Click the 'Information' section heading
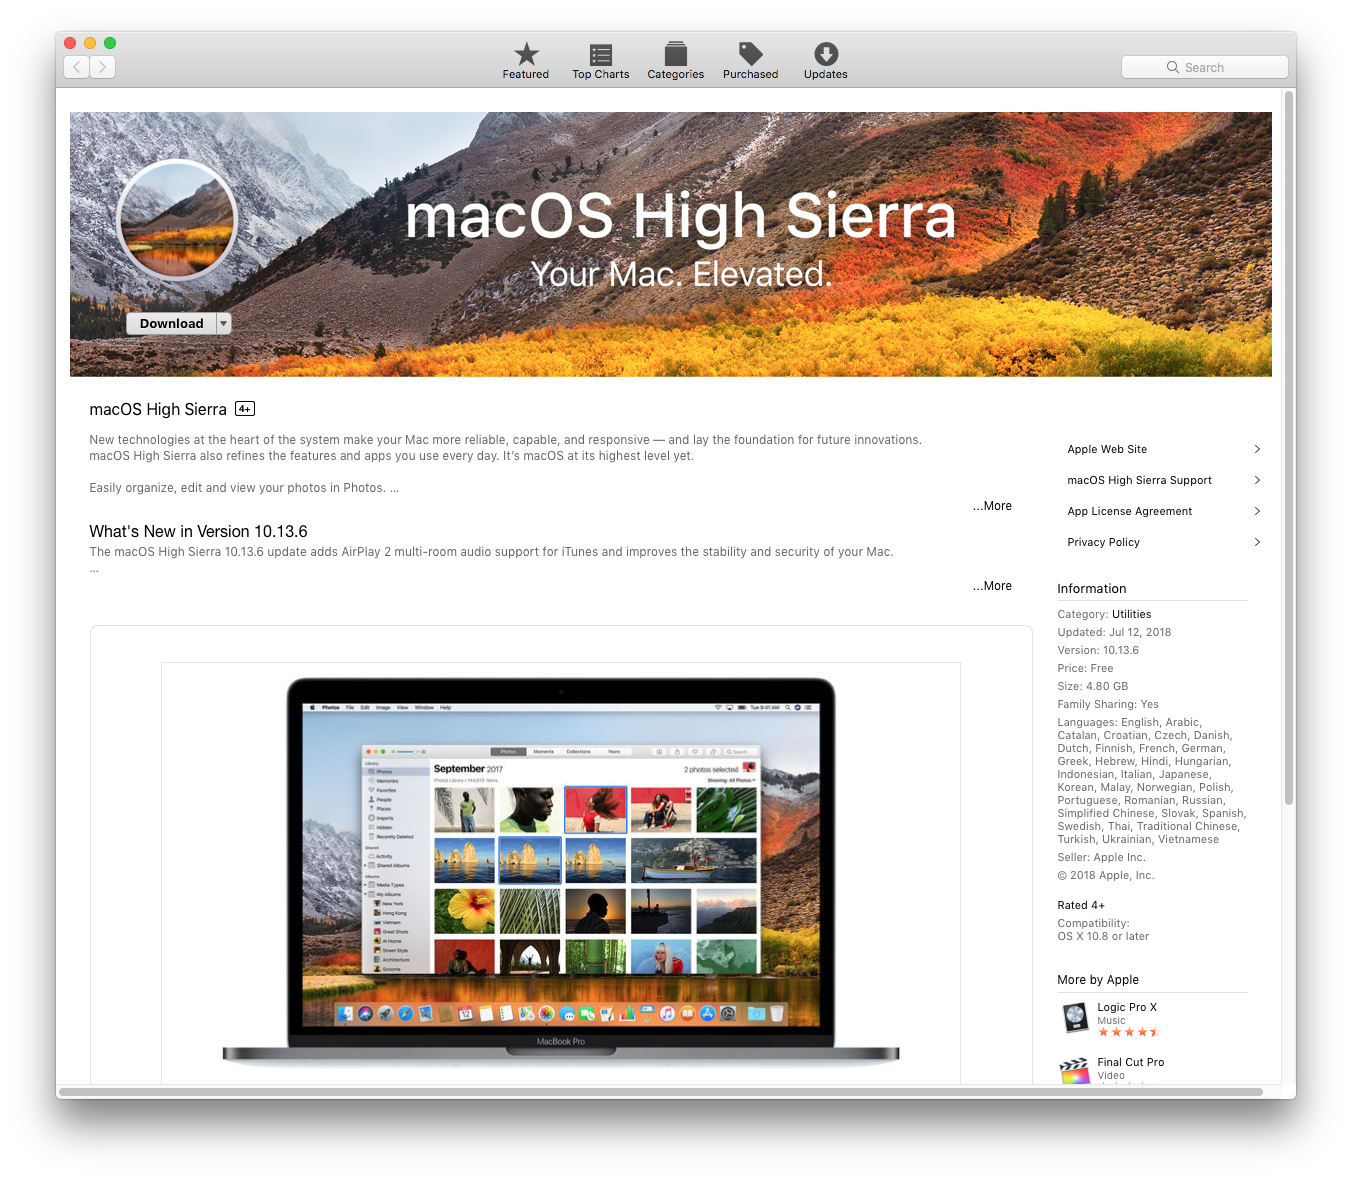Viewport: 1352px width, 1179px height. (x=1092, y=589)
